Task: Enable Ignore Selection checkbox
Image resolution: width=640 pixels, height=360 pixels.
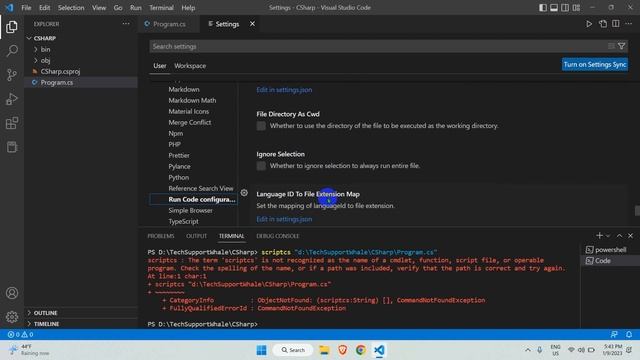Action: point(261,166)
